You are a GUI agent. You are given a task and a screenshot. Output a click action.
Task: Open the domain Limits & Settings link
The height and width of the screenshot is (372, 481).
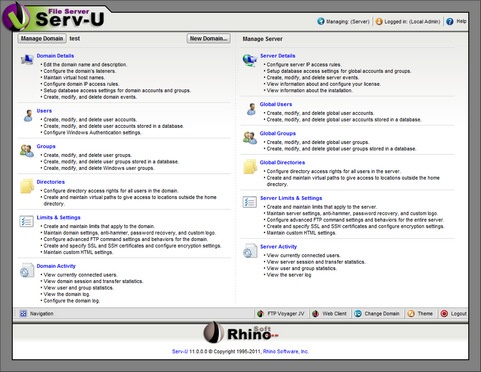point(58,217)
